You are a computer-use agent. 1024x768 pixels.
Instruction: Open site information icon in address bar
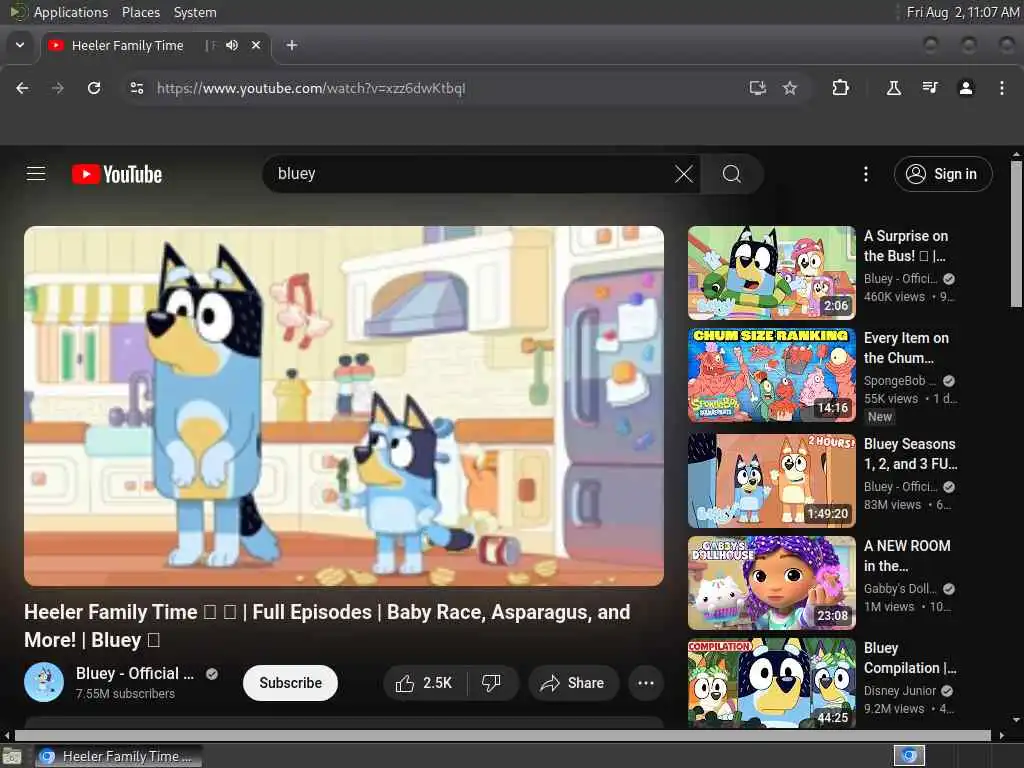(x=136, y=88)
